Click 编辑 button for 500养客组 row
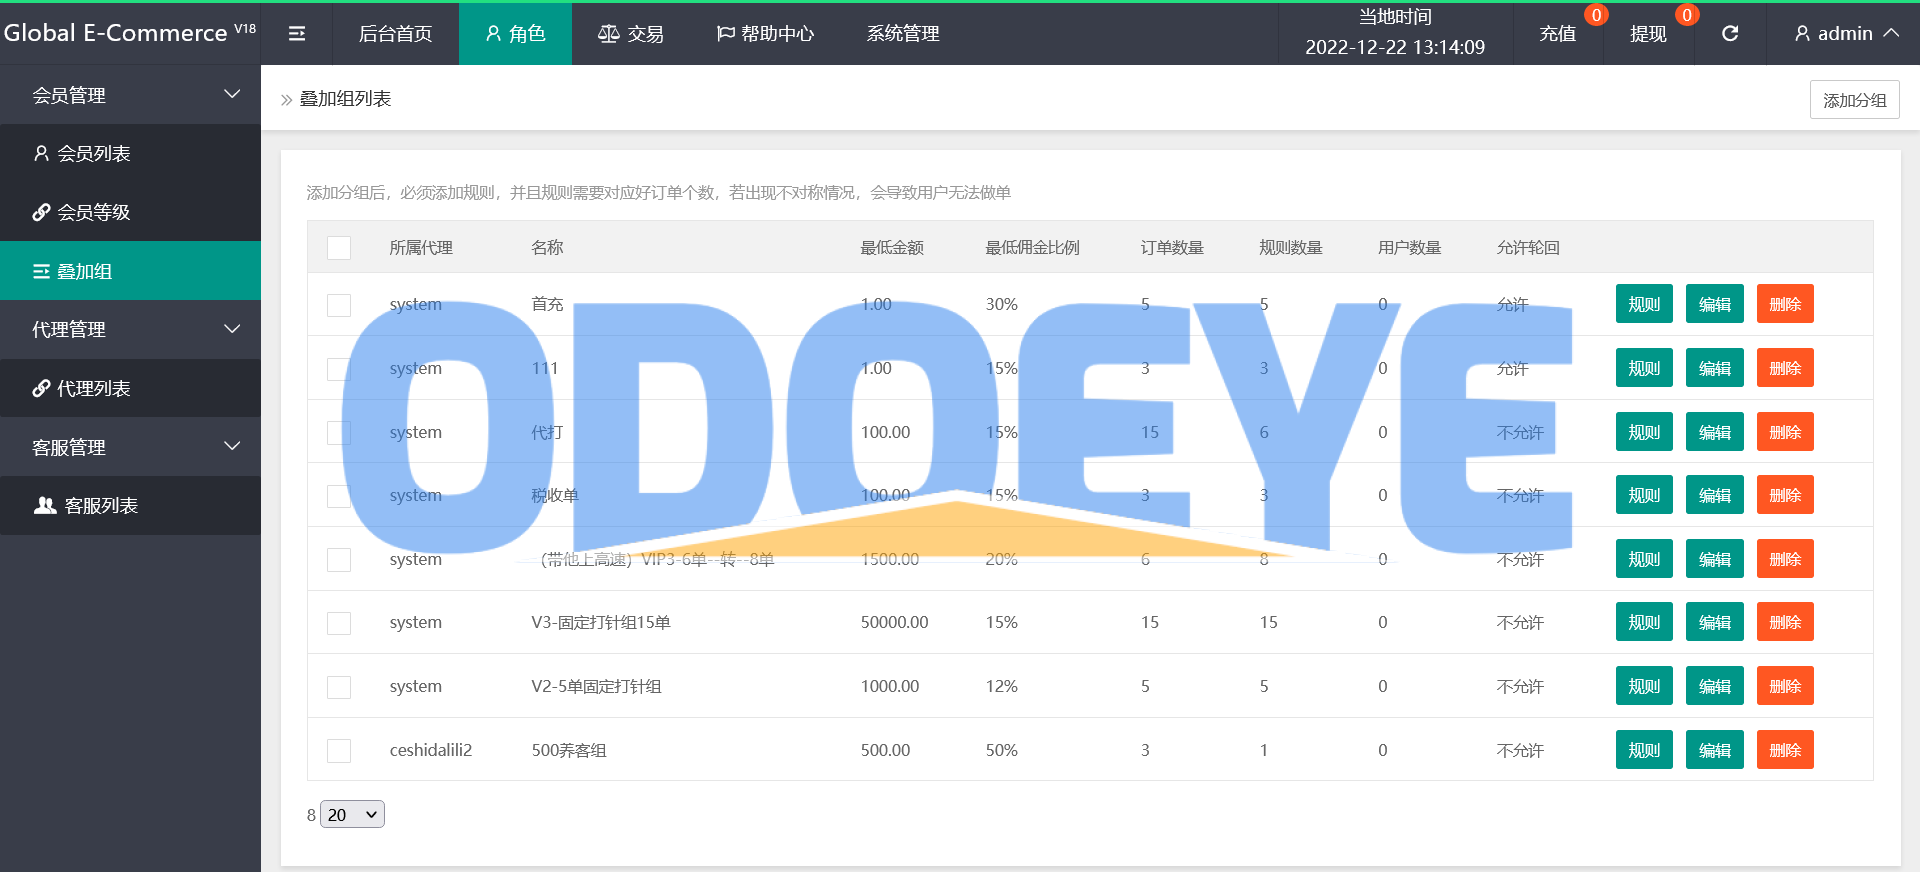The width and height of the screenshot is (1920, 872). coord(1715,750)
